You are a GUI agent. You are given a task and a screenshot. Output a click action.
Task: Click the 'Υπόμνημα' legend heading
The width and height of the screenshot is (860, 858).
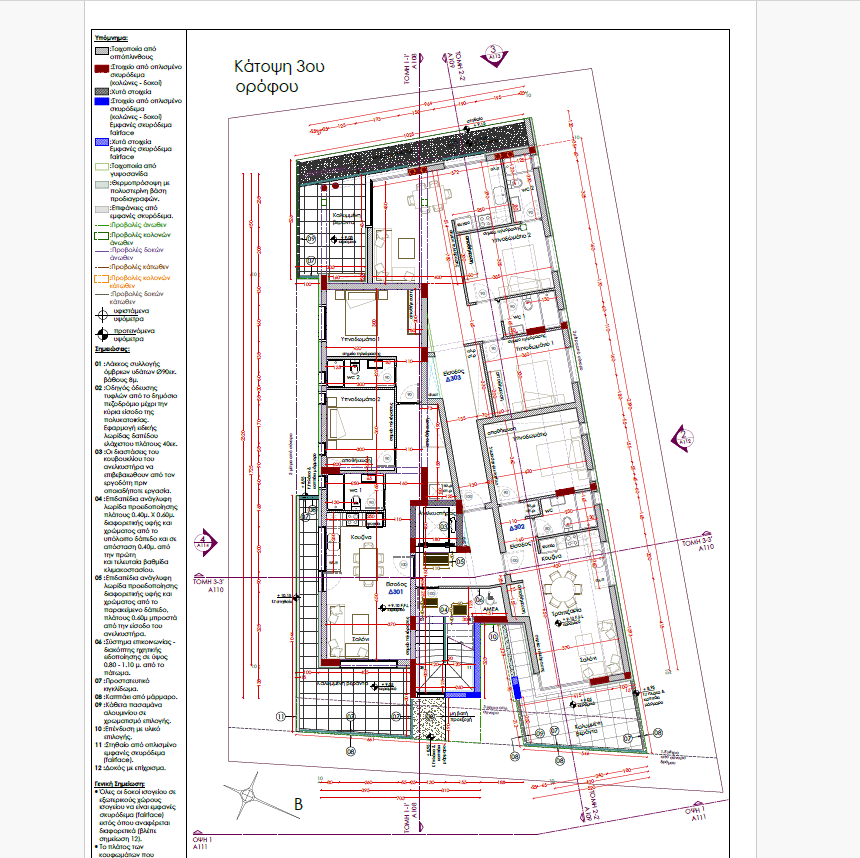coord(111,37)
